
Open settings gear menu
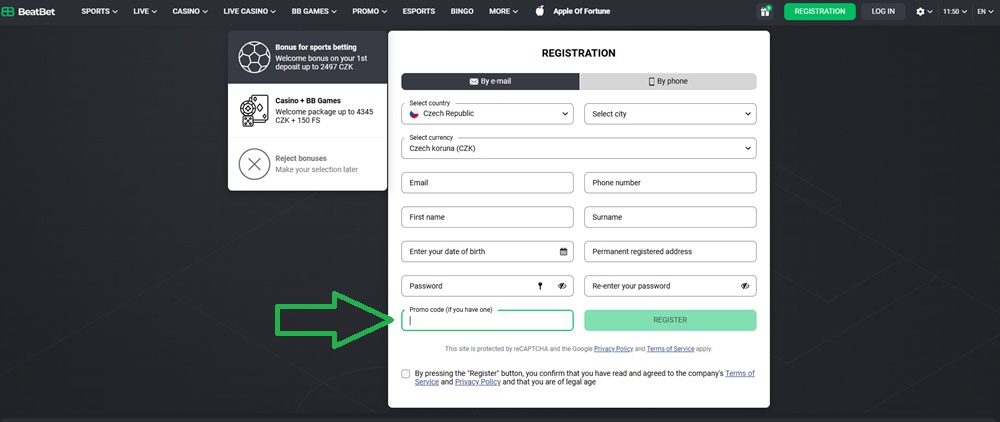tap(921, 12)
